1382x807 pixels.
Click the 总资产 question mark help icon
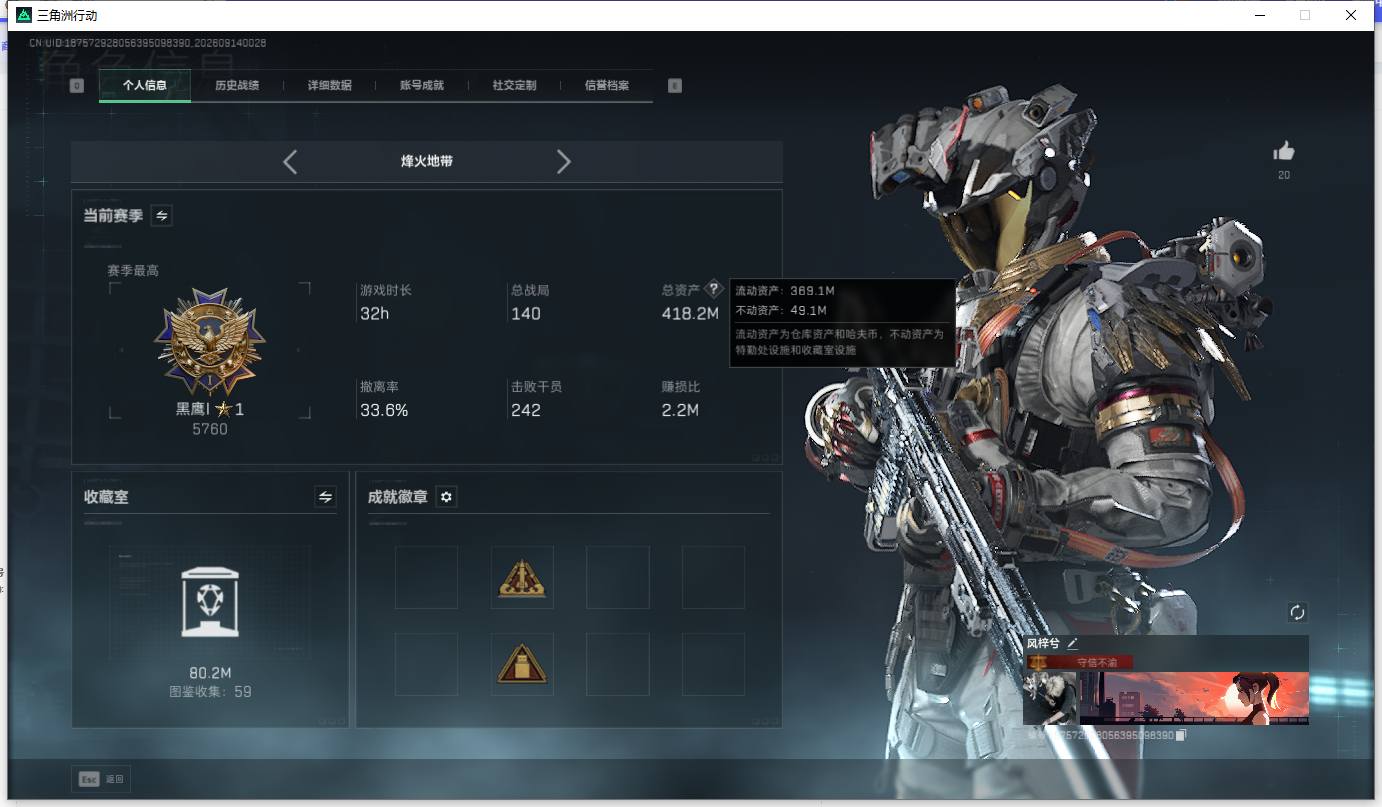pos(713,289)
